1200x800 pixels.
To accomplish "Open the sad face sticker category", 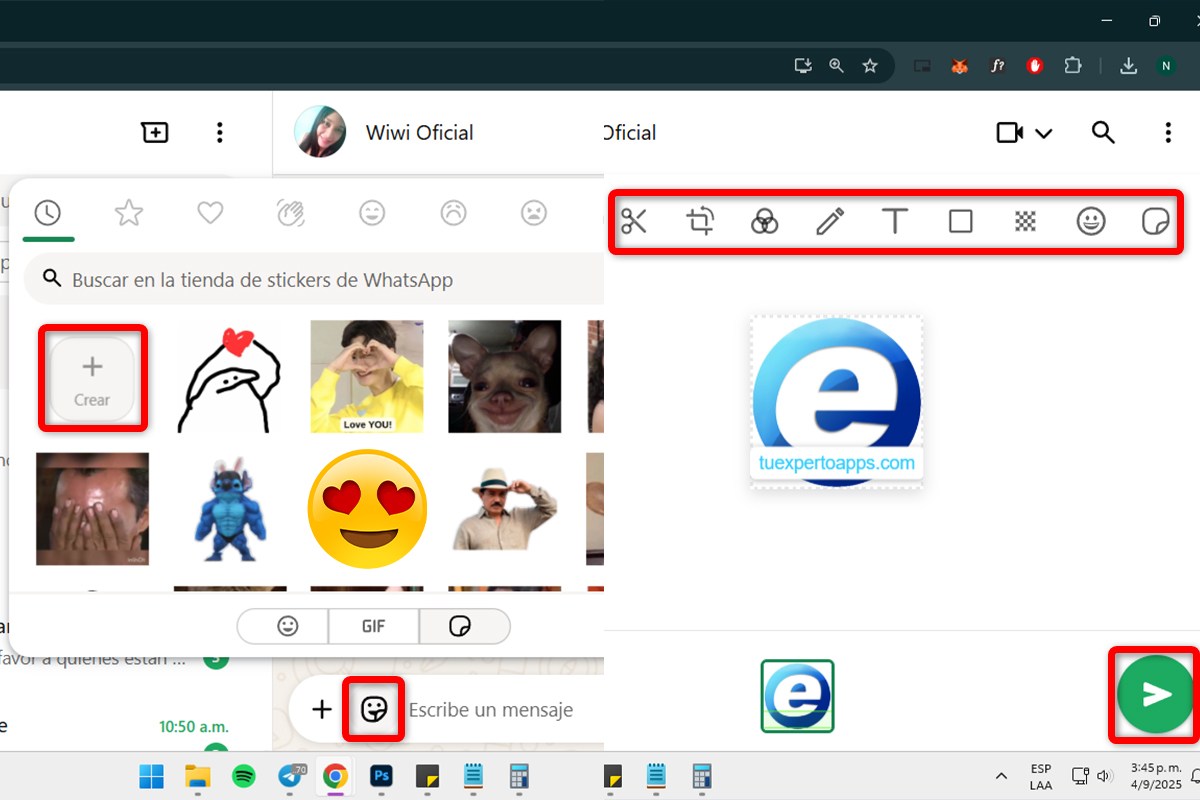I will pyautogui.click(x=454, y=212).
